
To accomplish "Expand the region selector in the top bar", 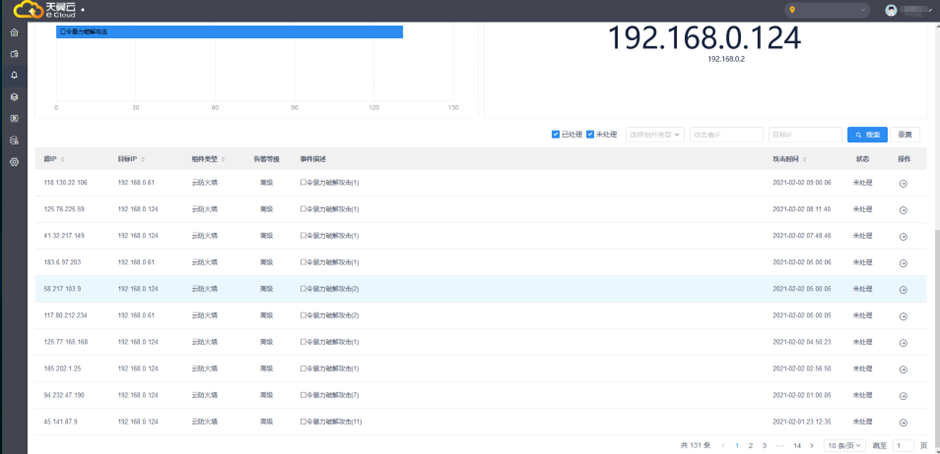I will click(x=826, y=10).
